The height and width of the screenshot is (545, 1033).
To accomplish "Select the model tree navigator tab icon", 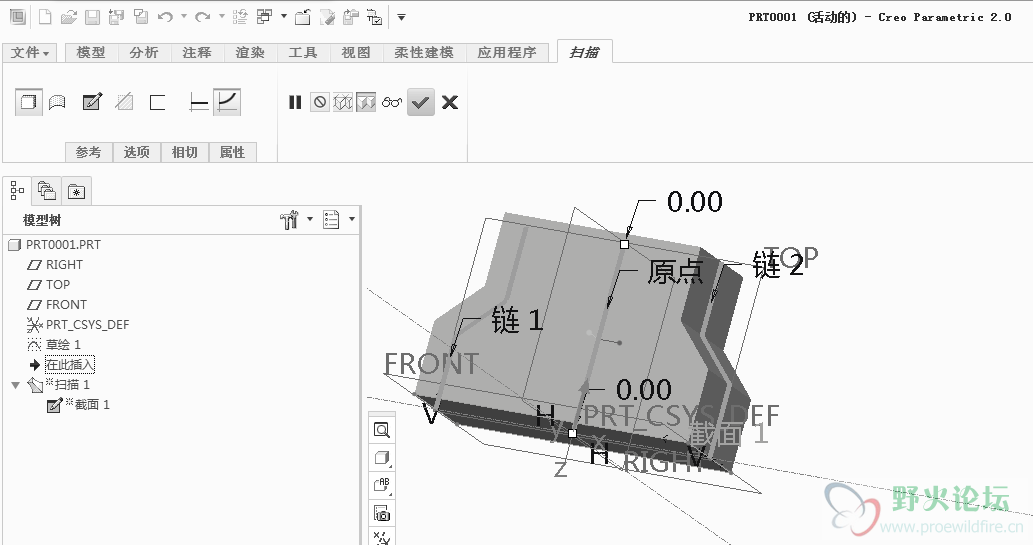I will pos(17,191).
